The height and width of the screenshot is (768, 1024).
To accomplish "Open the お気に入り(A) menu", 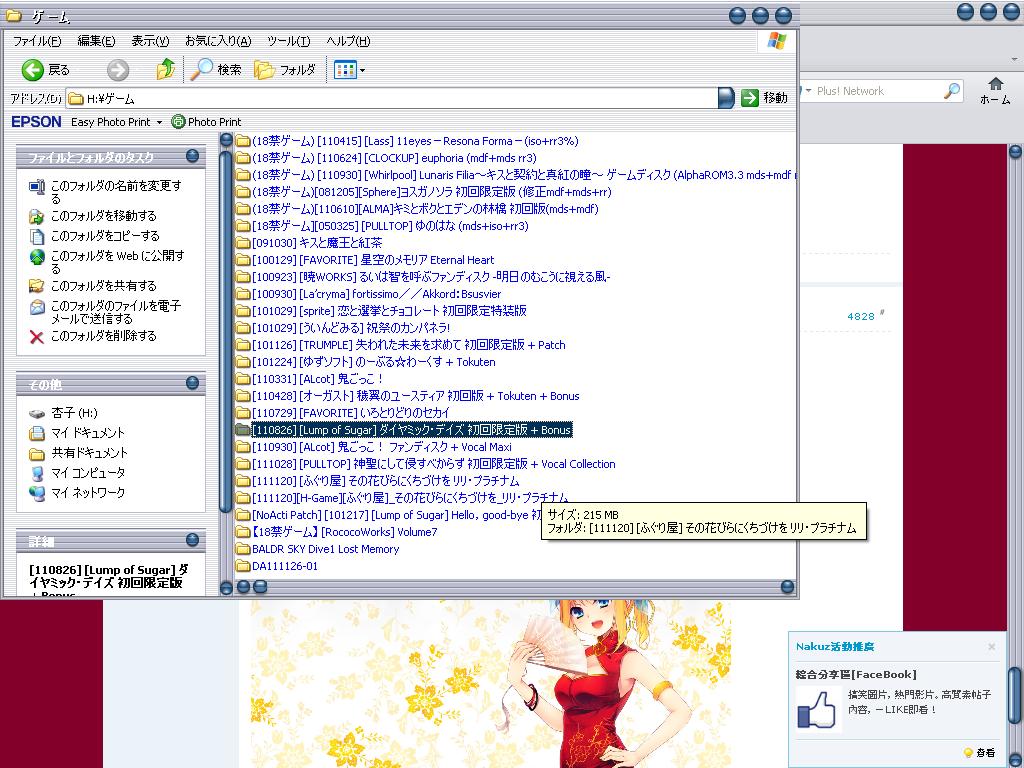I will (218, 41).
